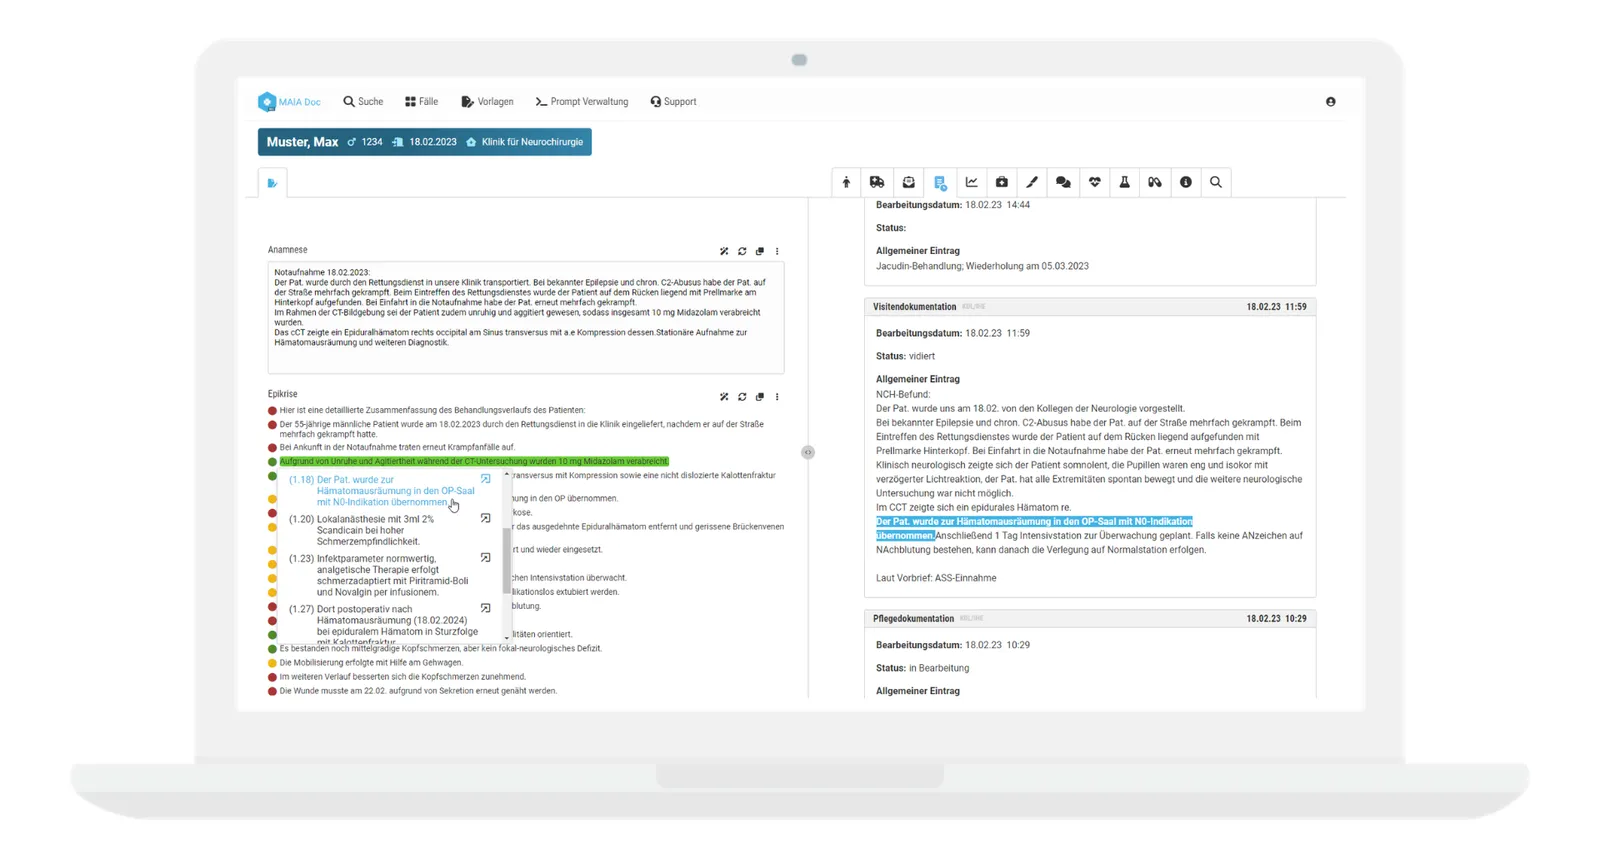The height and width of the screenshot is (858, 1600).
Task: Open Anamnese three-dot options menu
Action: coord(777,251)
